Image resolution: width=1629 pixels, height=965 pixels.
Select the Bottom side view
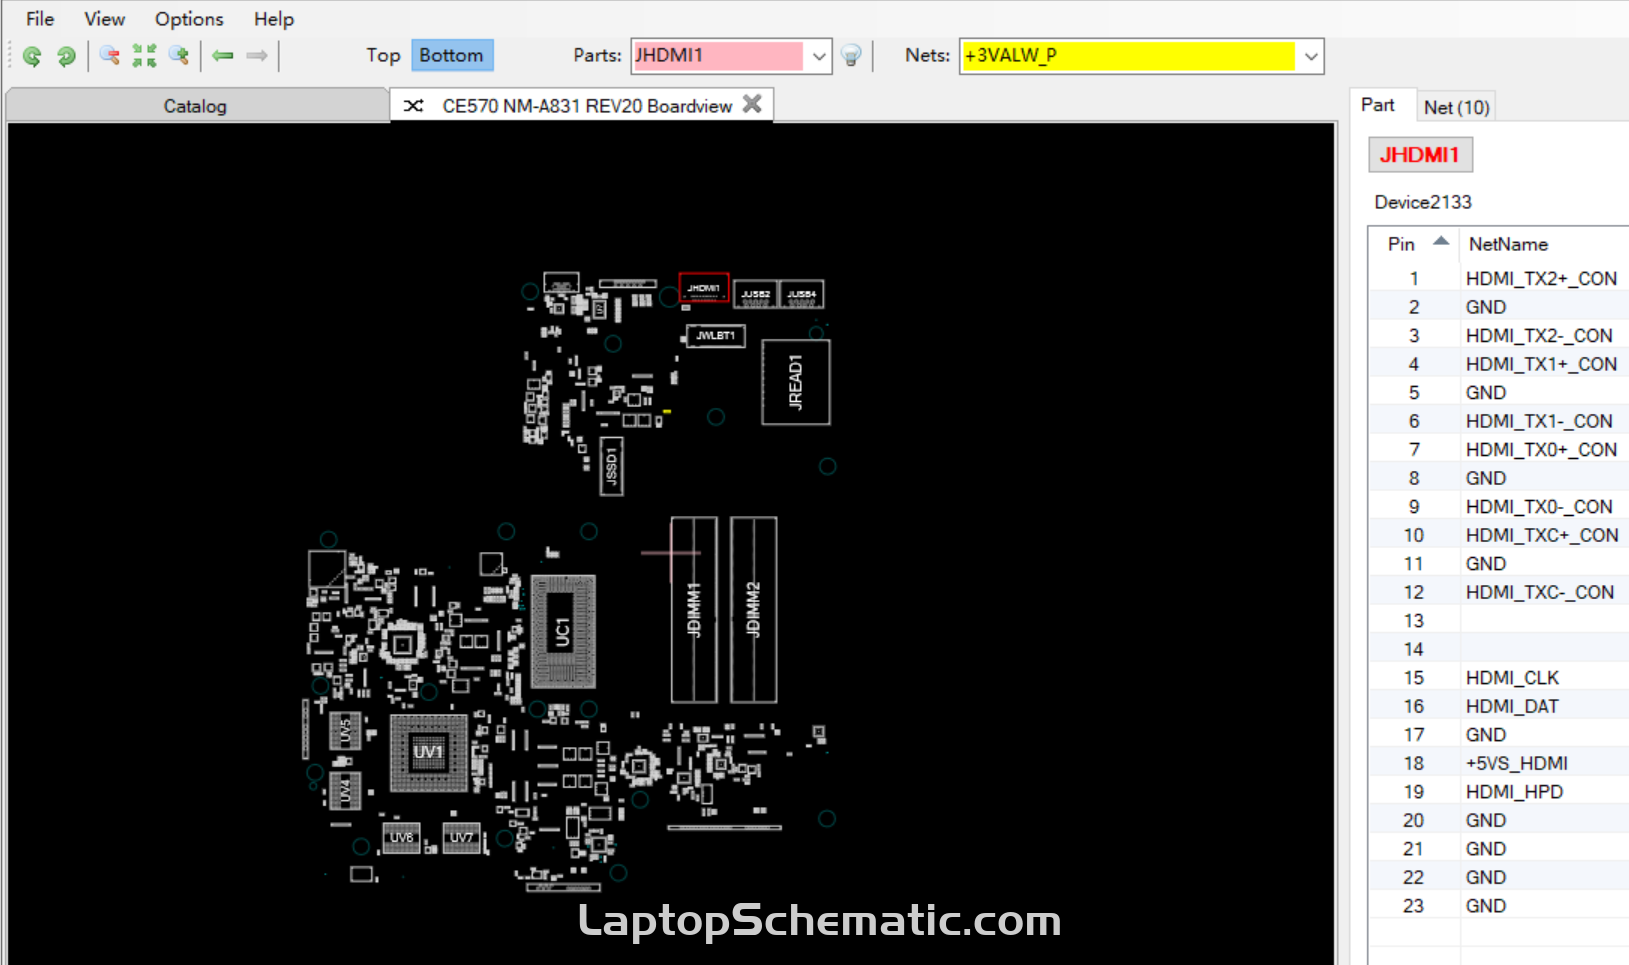(x=451, y=55)
